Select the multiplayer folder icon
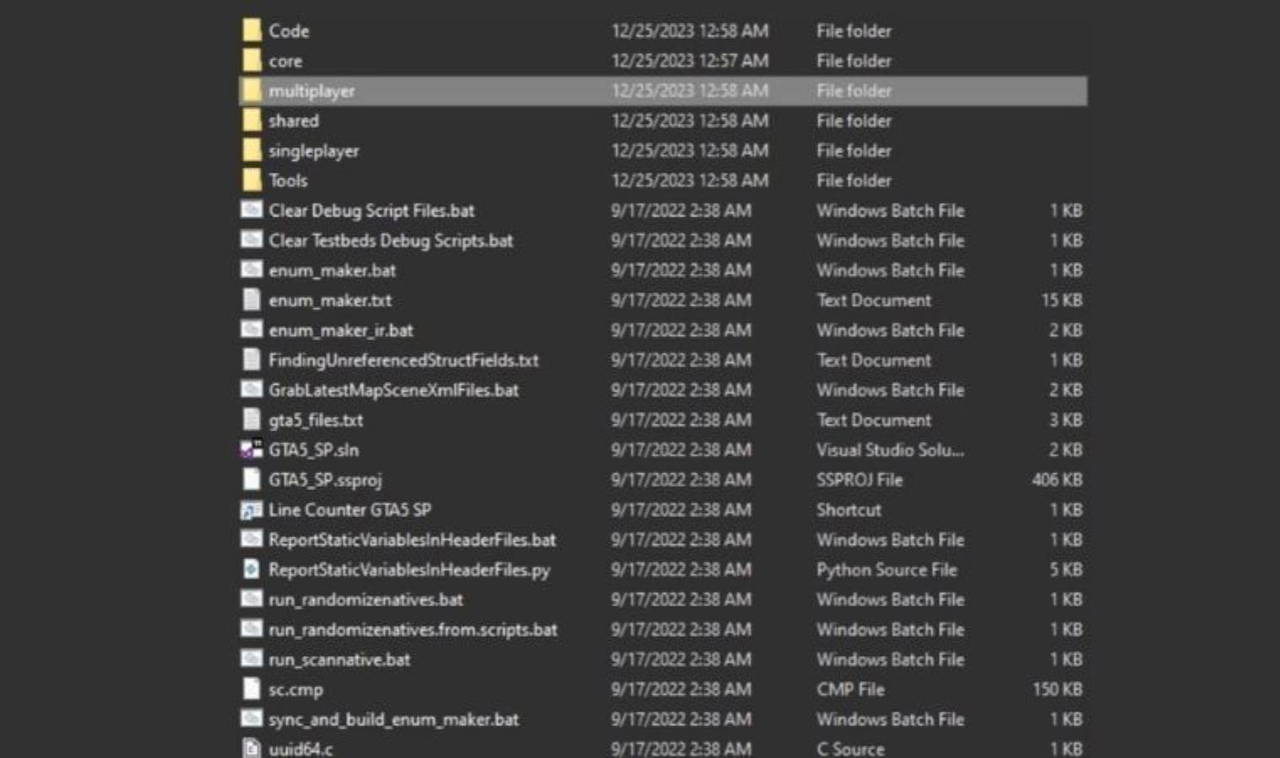The height and width of the screenshot is (758, 1280). click(x=252, y=91)
